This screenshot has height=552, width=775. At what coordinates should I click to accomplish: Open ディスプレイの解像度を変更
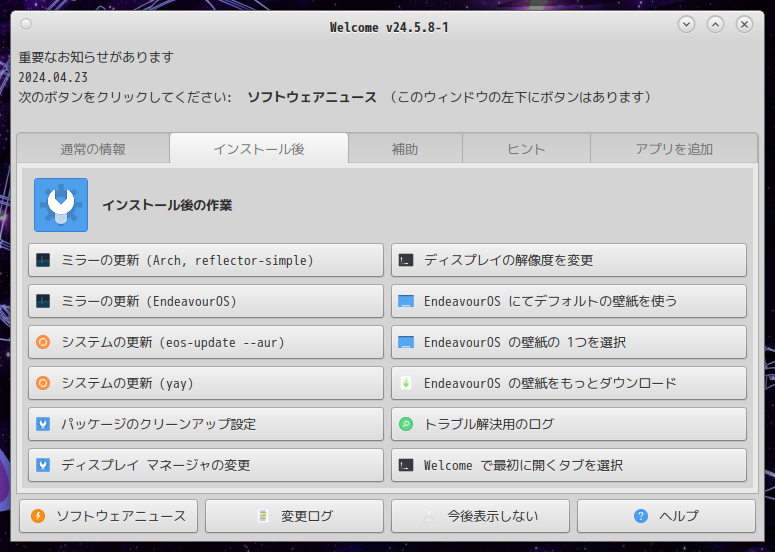[569, 260]
